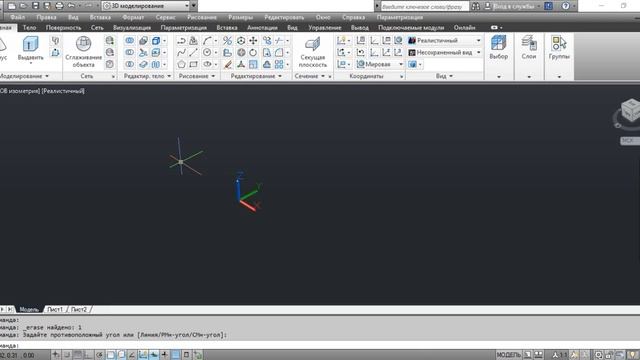Open the Сервис menu
This screenshot has height=360, width=640.
[x=165, y=18]
